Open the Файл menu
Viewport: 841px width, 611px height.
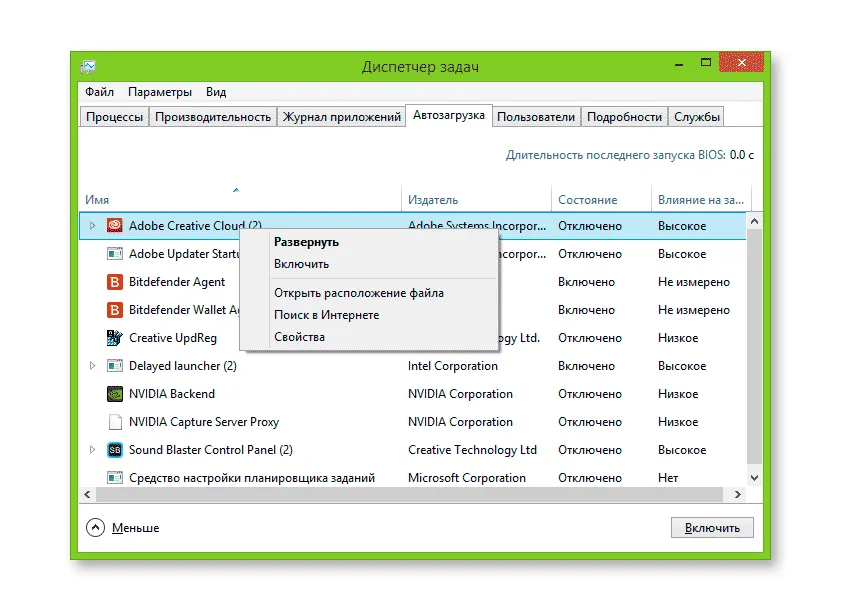click(99, 92)
